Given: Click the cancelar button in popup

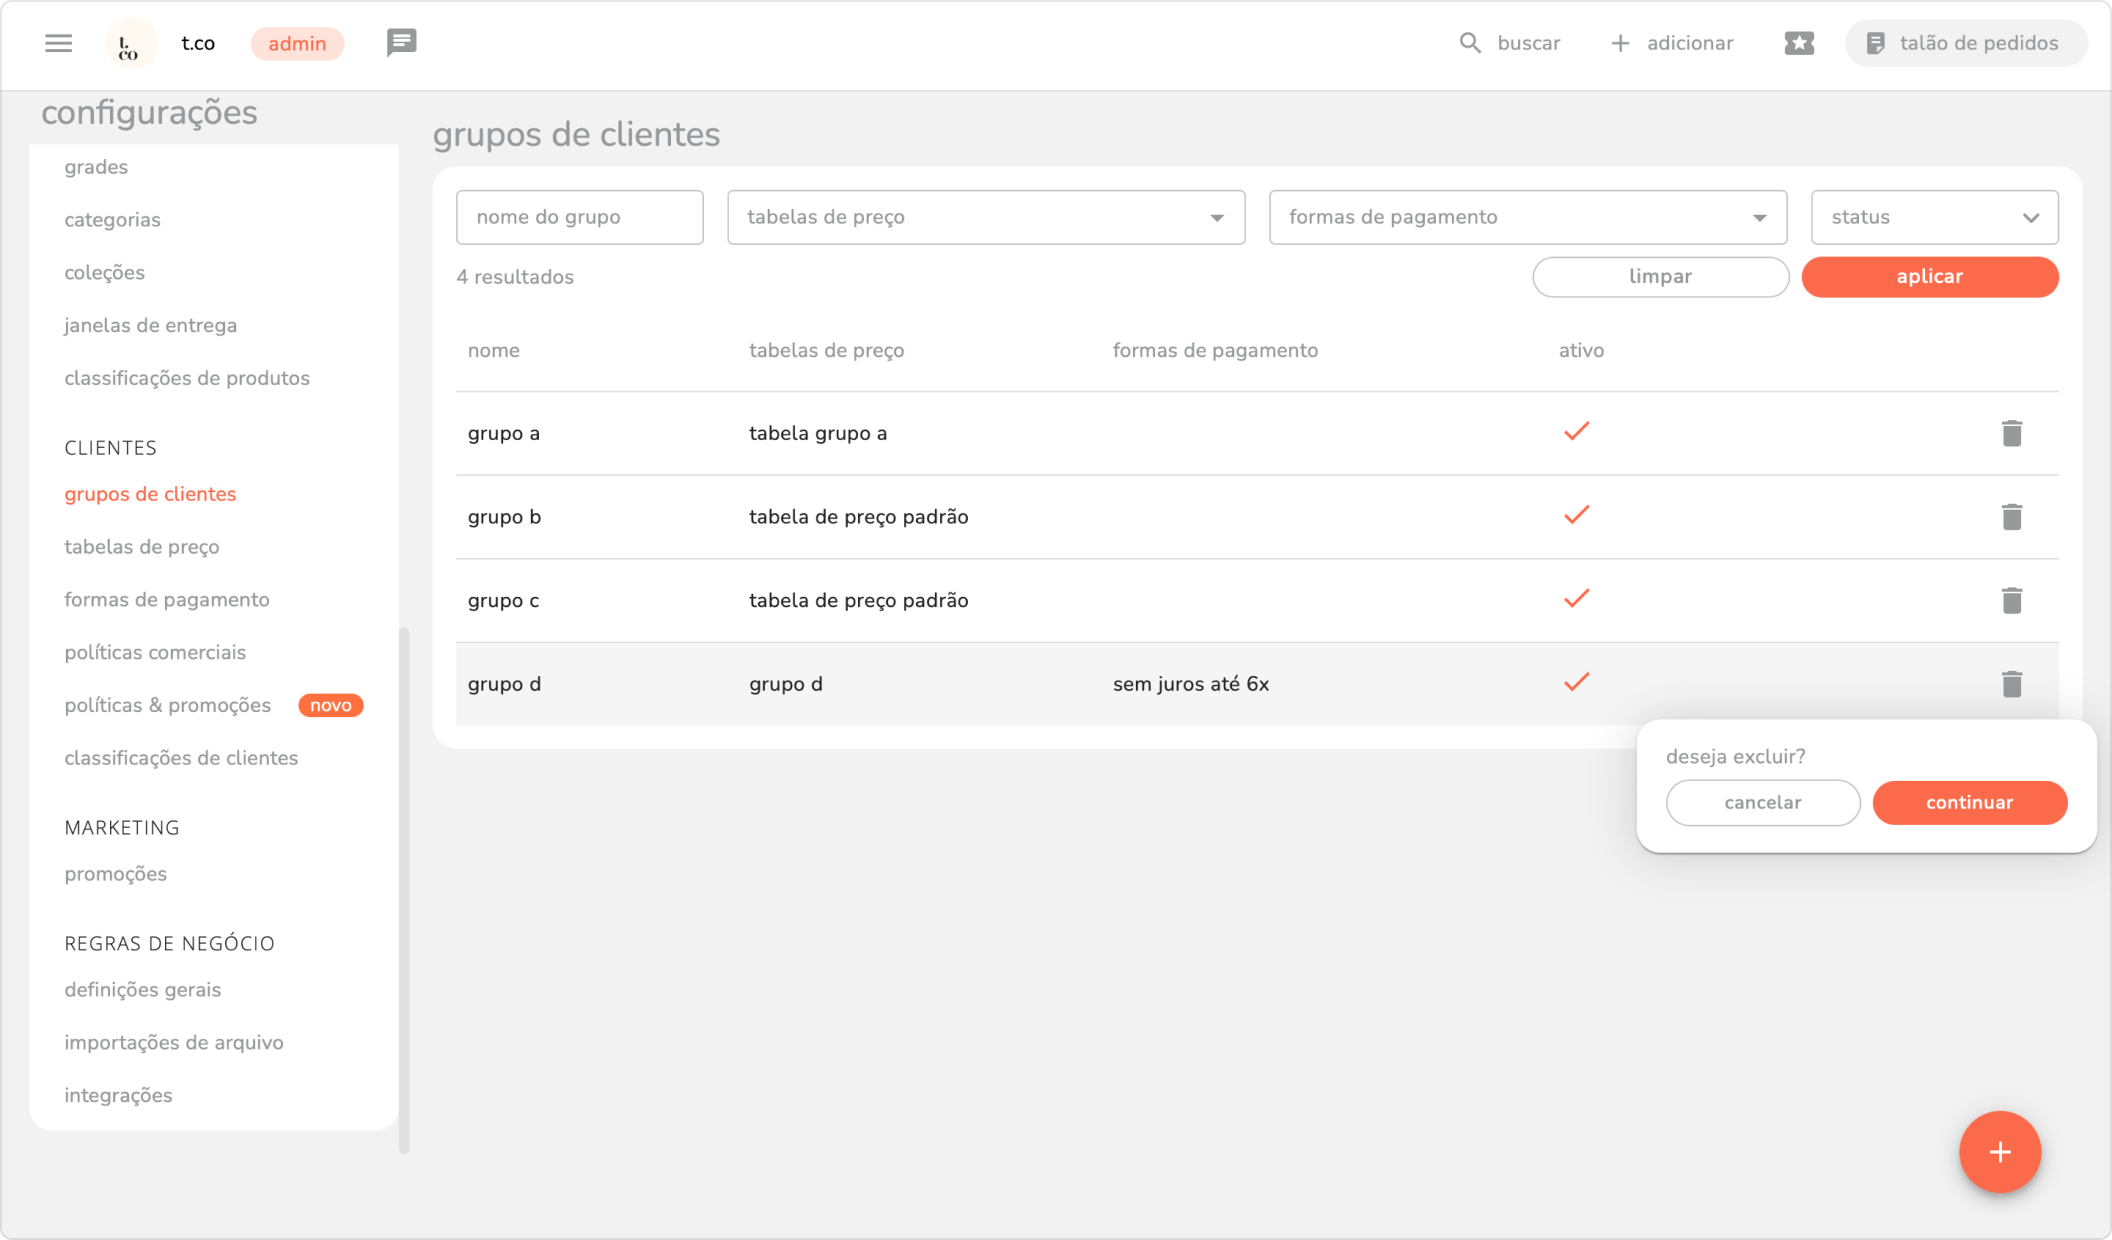Looking at the screenshot, I should (1762, 803).
